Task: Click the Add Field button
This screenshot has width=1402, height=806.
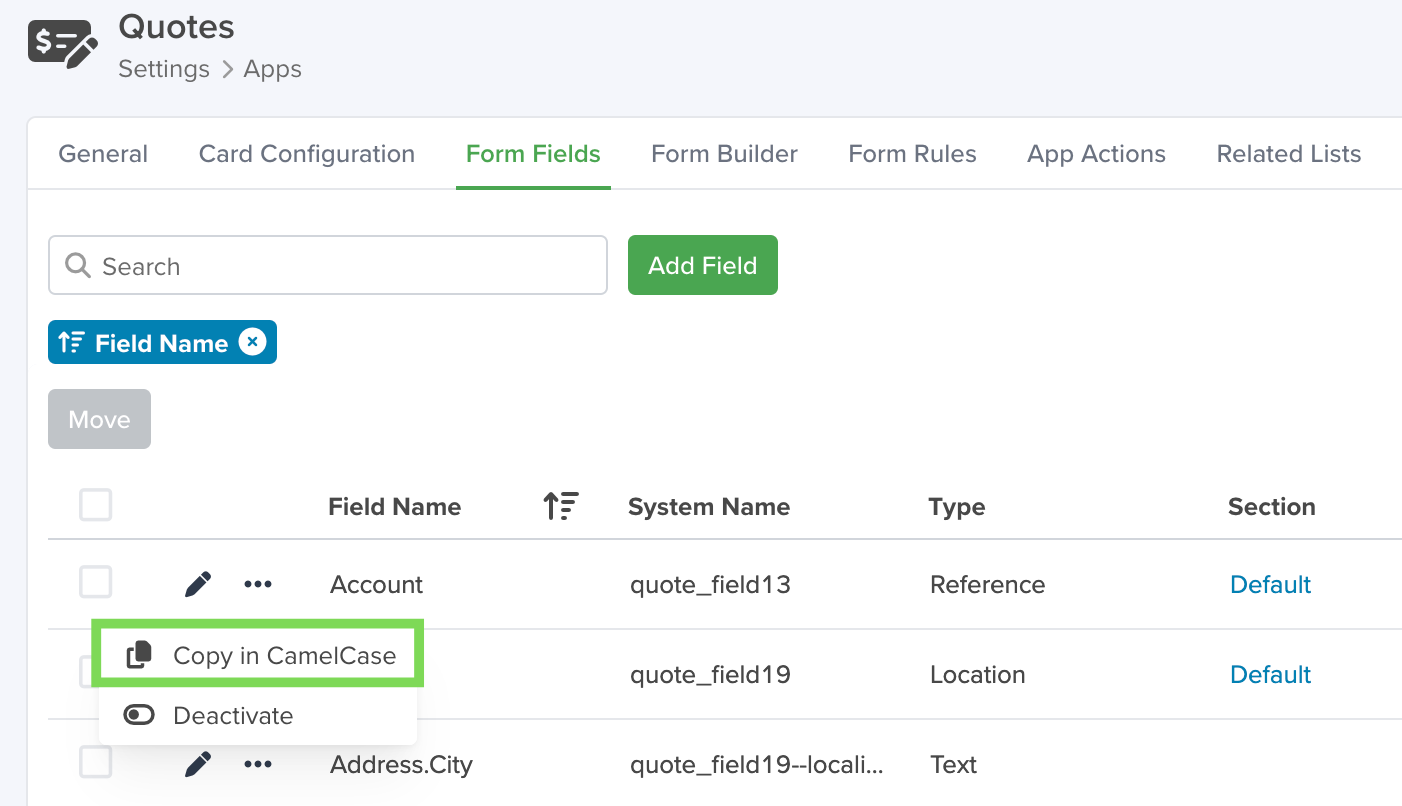Action: click(x=703, y=265)
